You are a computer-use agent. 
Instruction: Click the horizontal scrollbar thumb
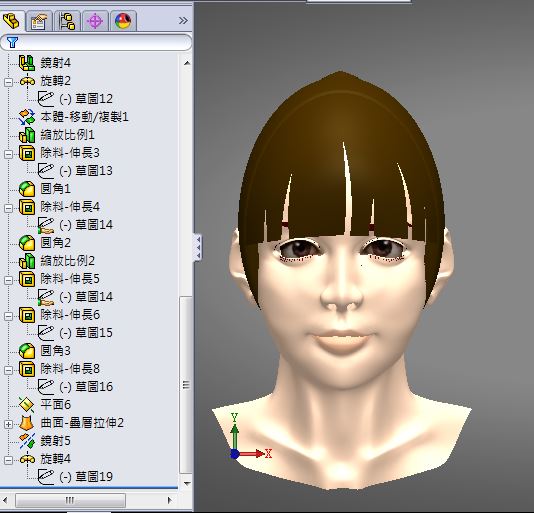pyautogui.click(x=70, y=500)
